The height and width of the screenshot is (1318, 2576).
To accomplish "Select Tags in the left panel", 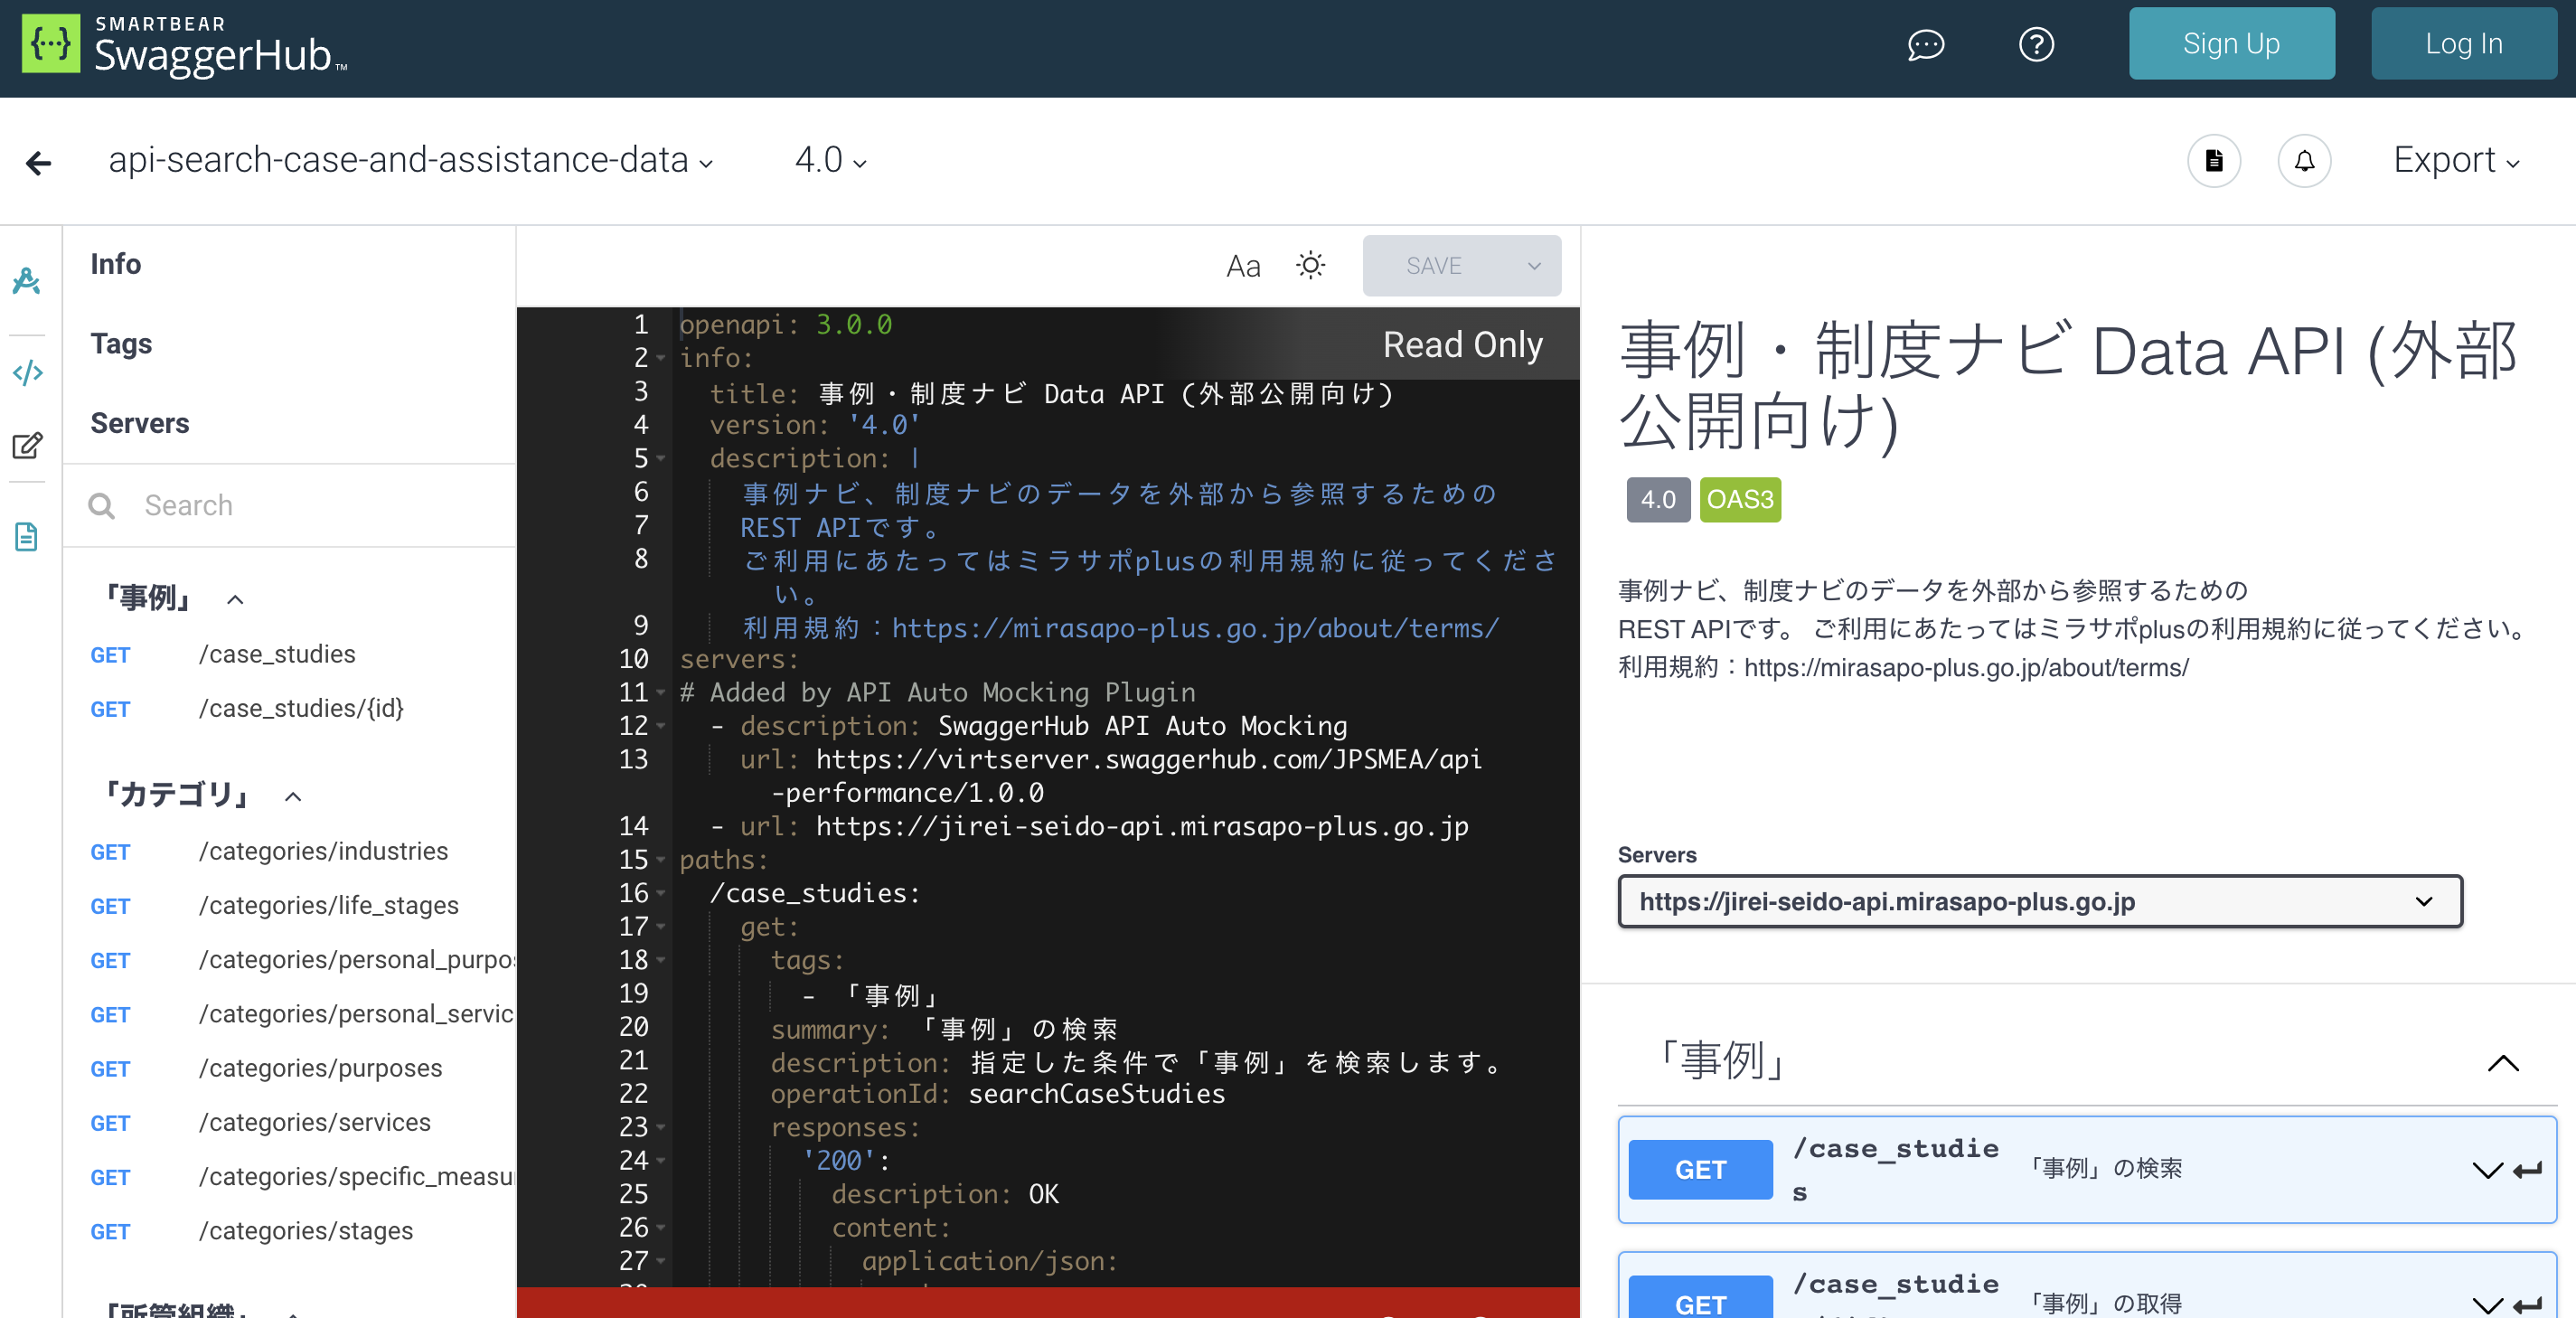I will click(121, 343).
